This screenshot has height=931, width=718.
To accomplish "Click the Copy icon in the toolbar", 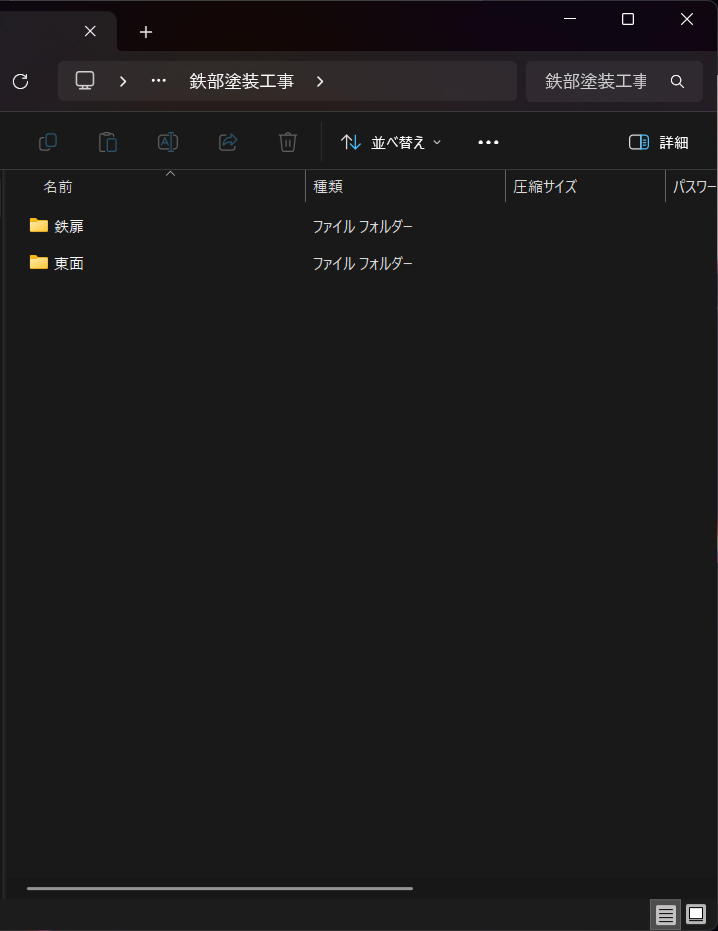I will tap(48, 142).
